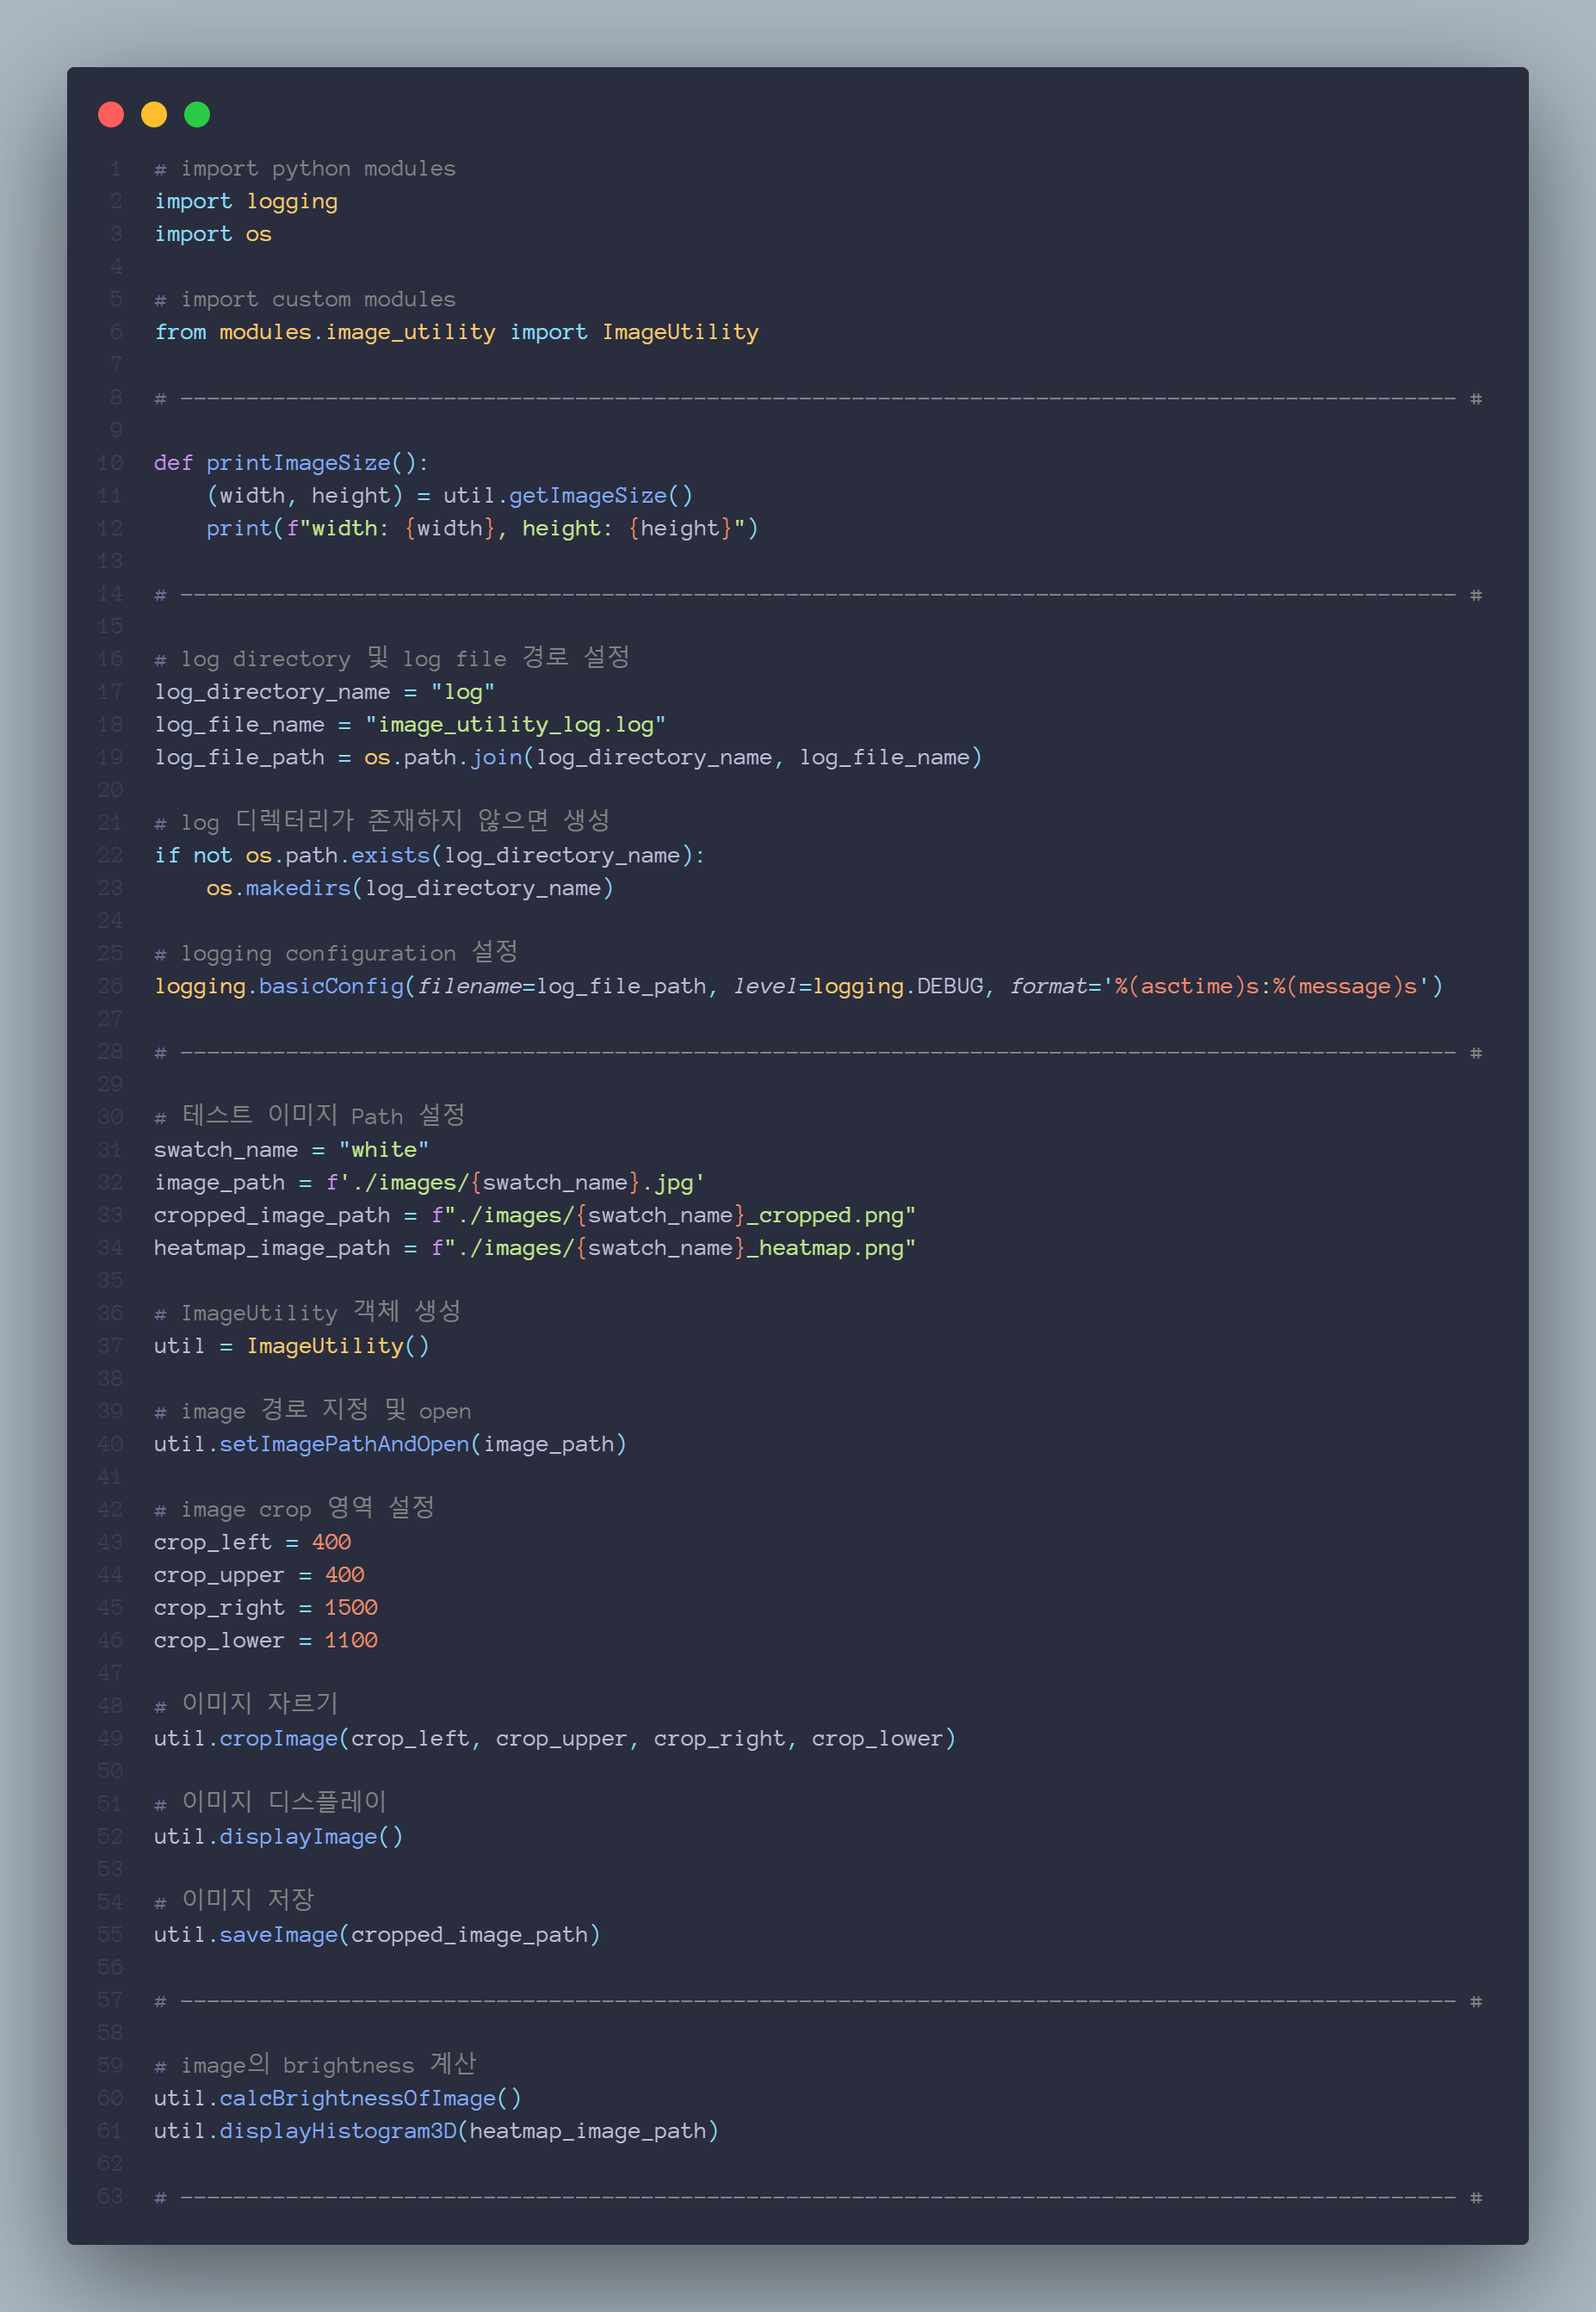Click 'modules.image_utility' in the import line
The height and width of the screenshot is (2312, 1596).
(357, 332)
